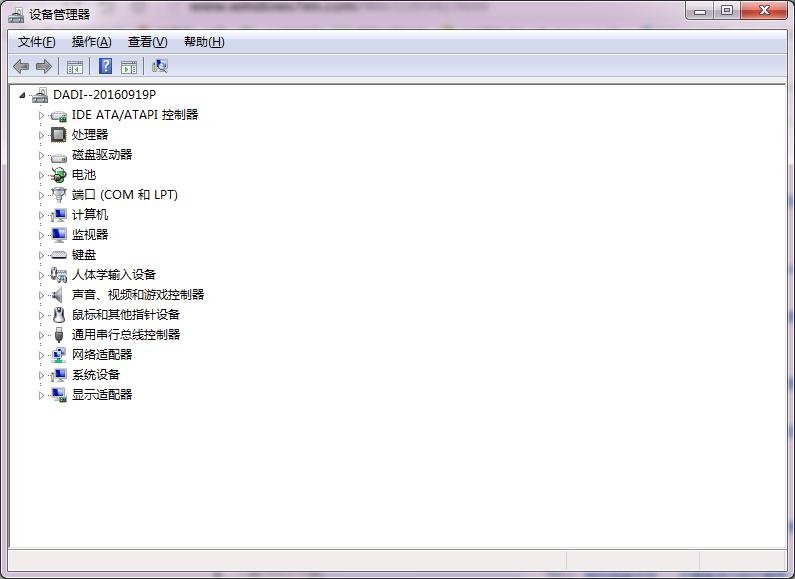
Task: Expand the 鼠标和其他指针设备 node
Action: pos(42,315)
